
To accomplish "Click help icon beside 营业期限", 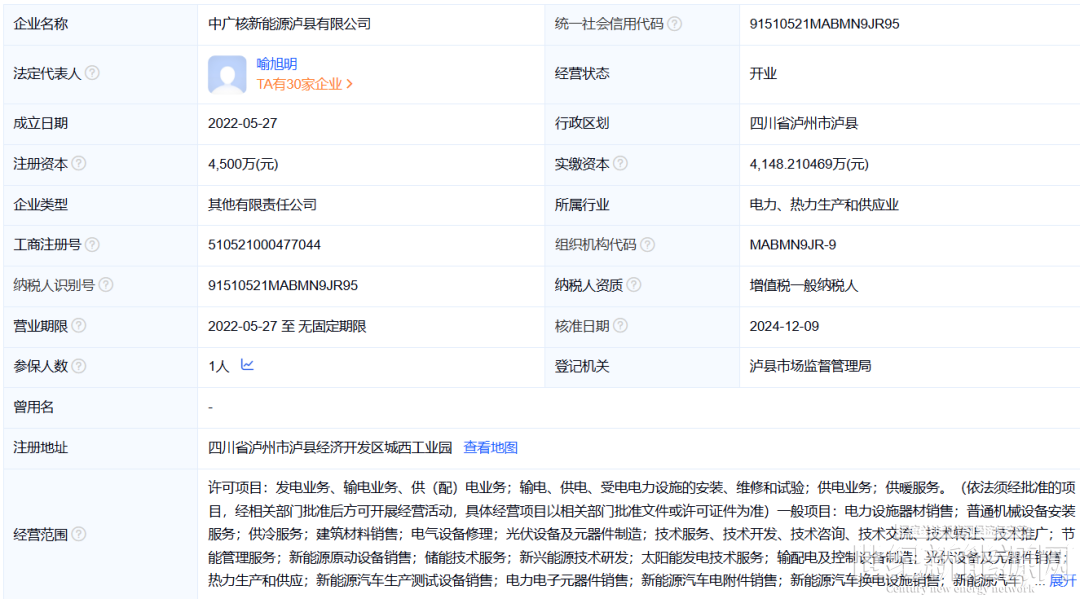I will point(78,326).
